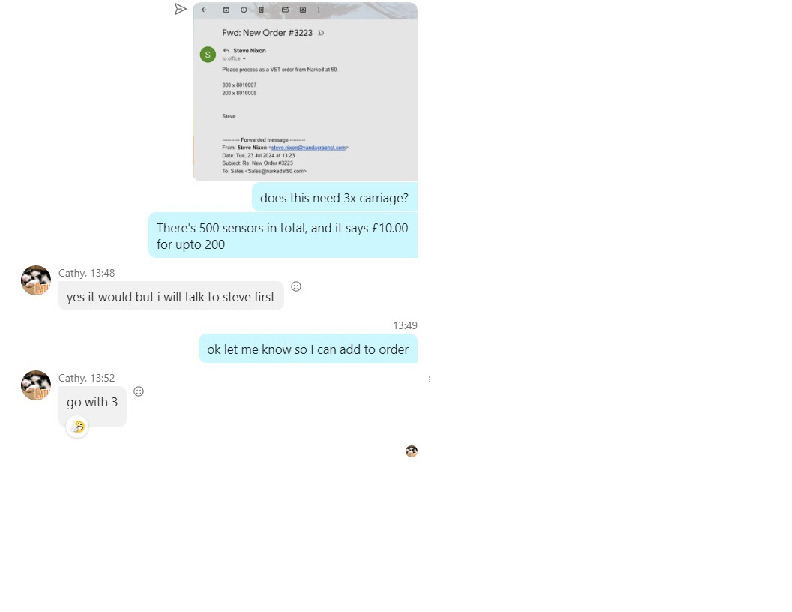Click the vertical dots in the email screenshot toolbar

coord(318,10)
